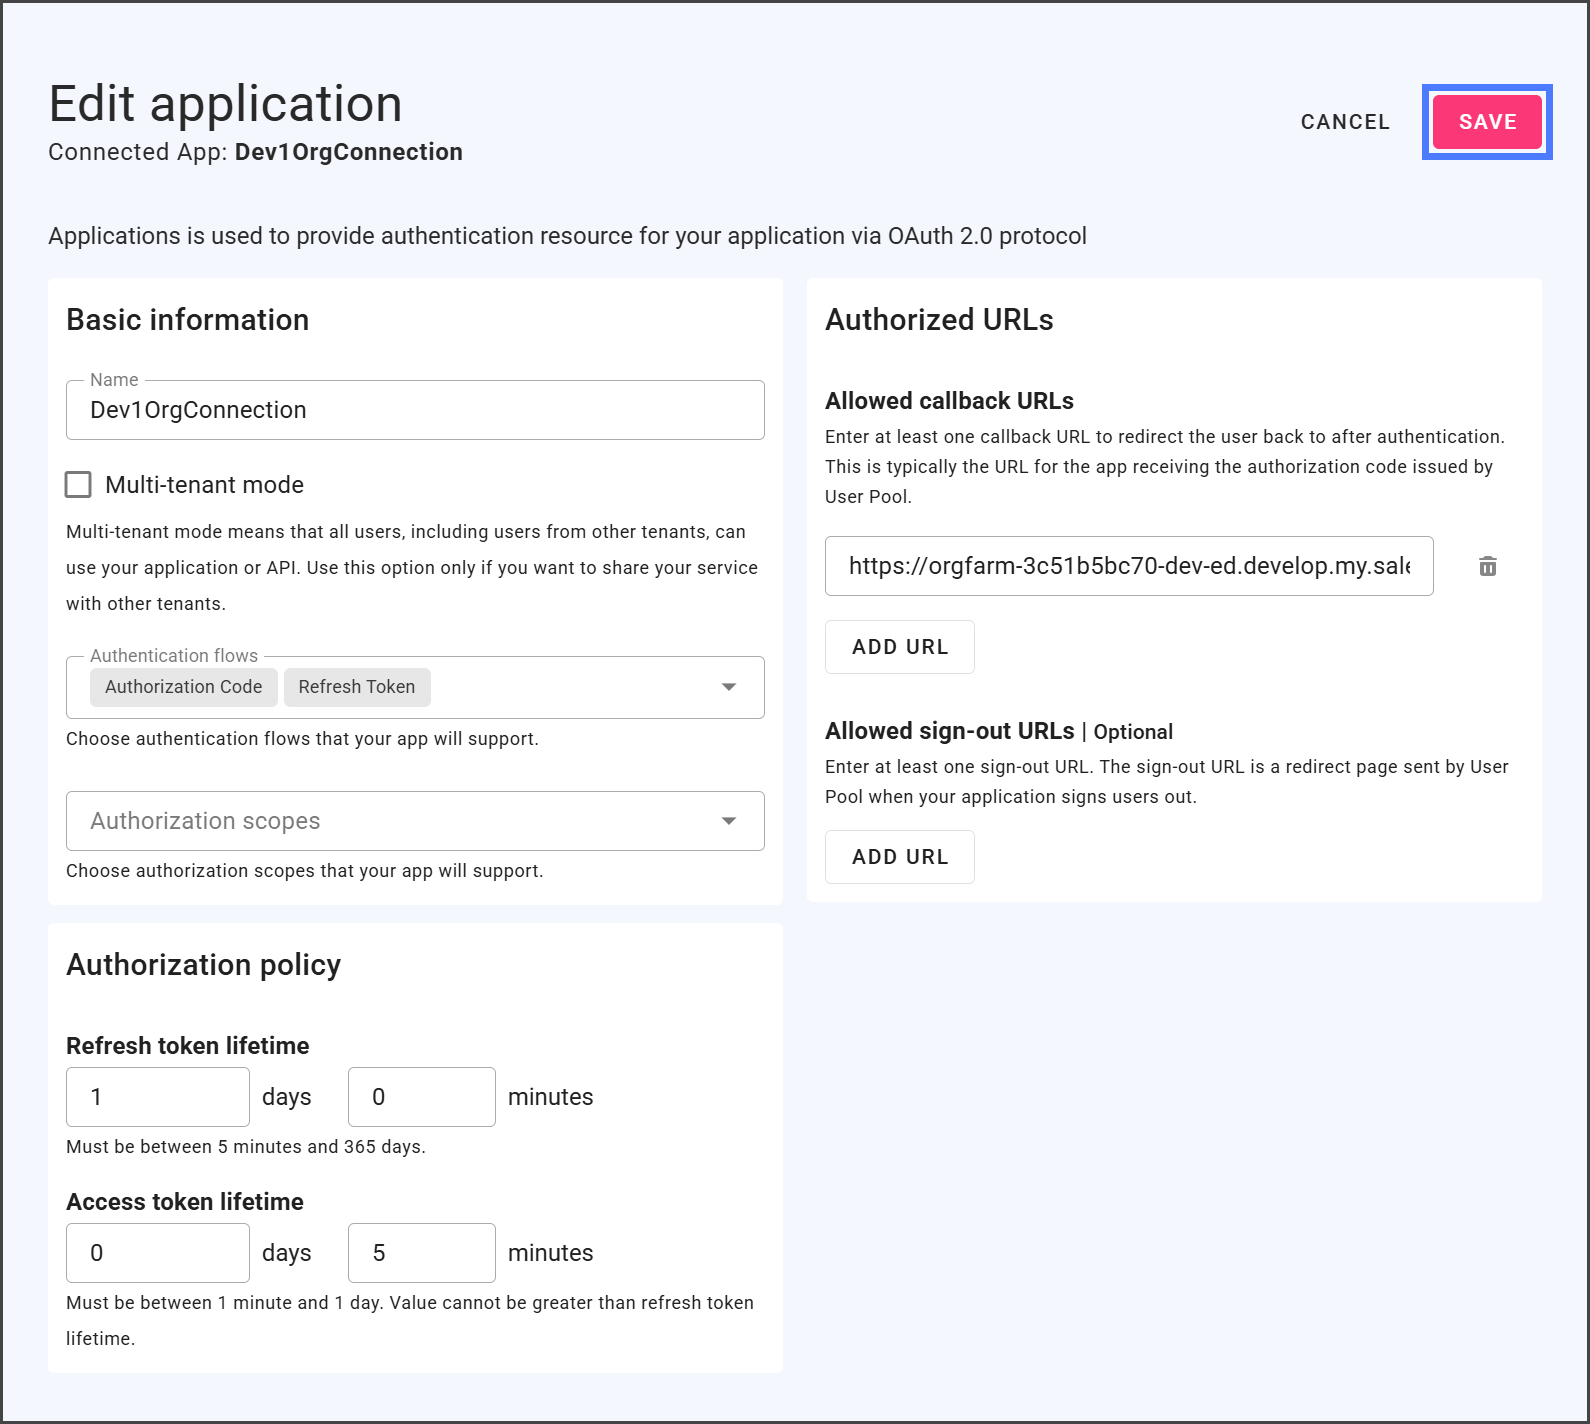Screen dimensions: 1590x1424
Task: Click the Multi-tenant mode label text
Action: 204,485
